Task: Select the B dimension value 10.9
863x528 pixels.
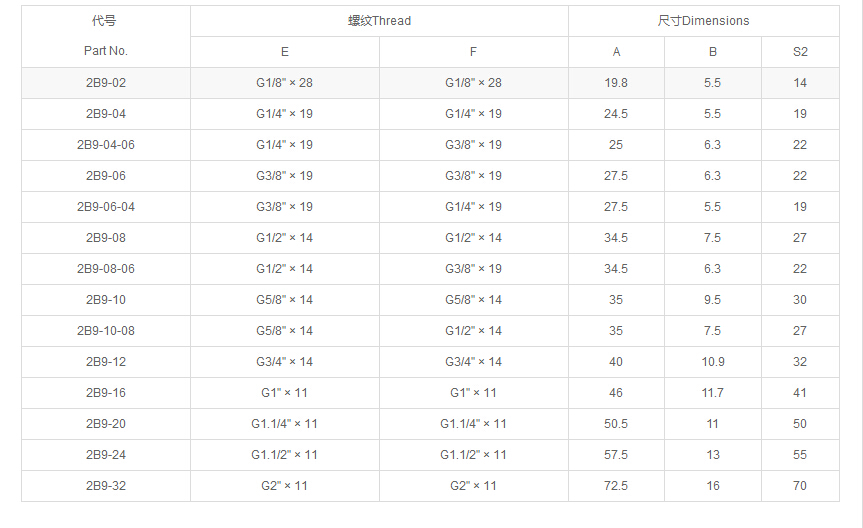Action: point(712,362)
